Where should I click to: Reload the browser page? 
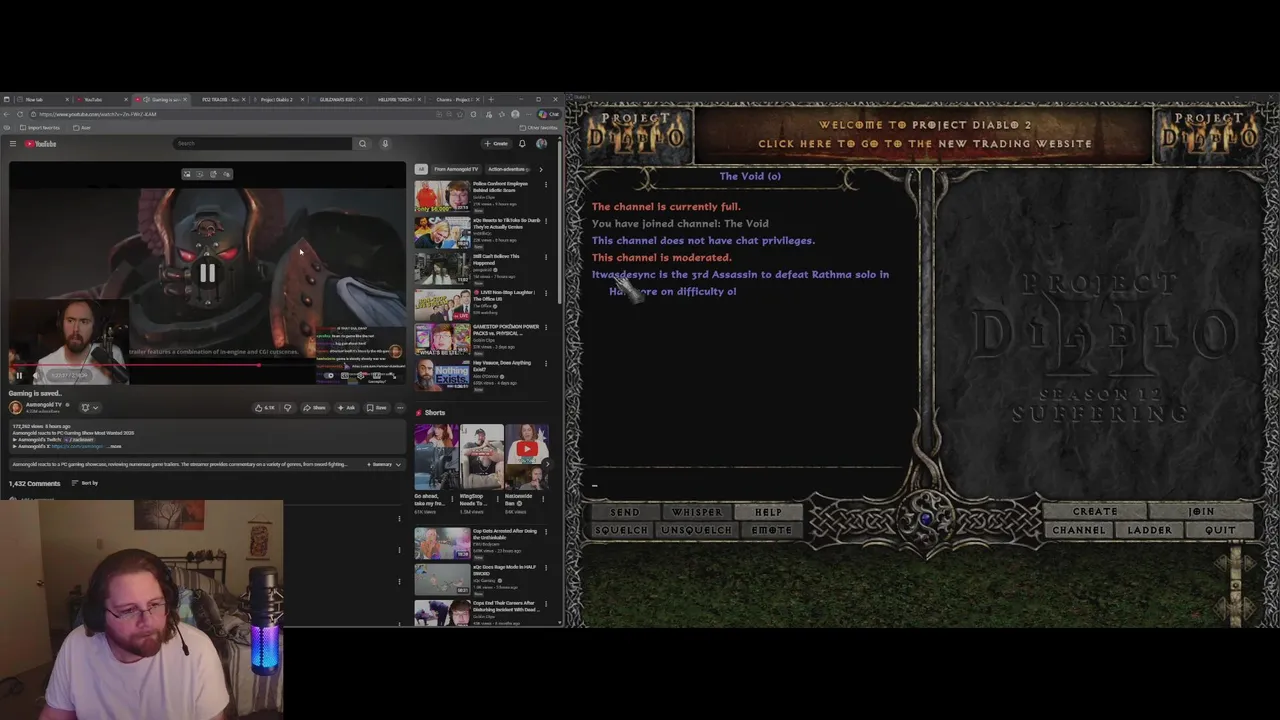20,114
